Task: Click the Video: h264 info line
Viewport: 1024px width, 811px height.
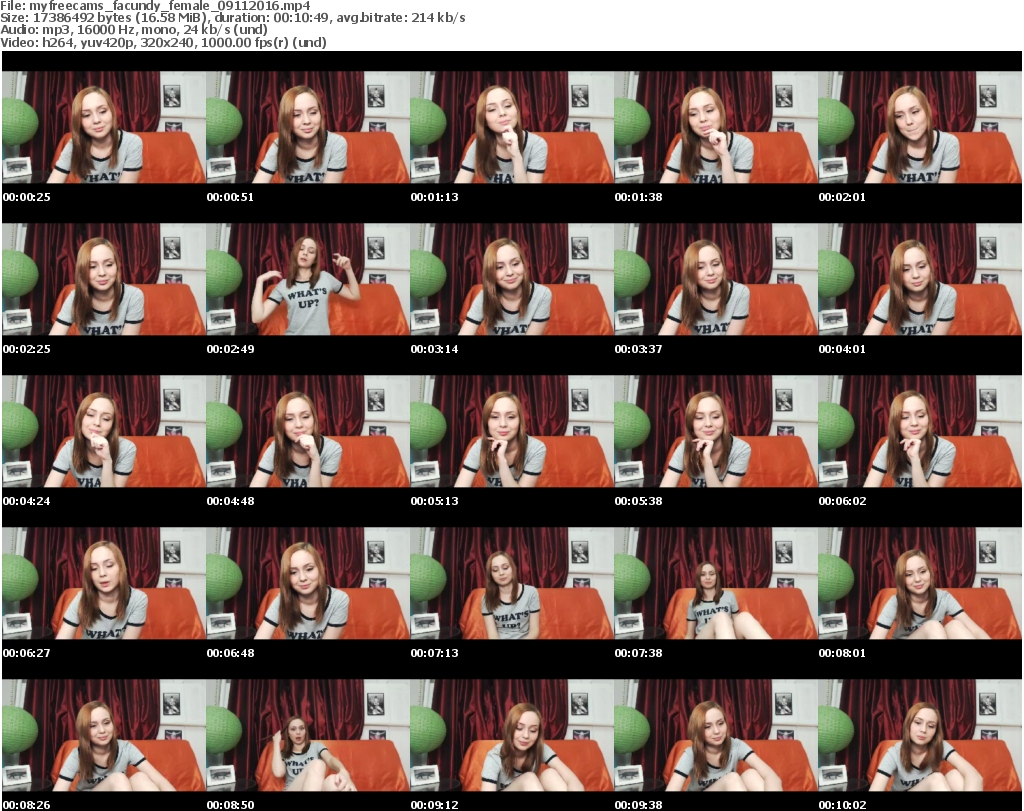Action: pyautogui.click(x=163, y=42)
